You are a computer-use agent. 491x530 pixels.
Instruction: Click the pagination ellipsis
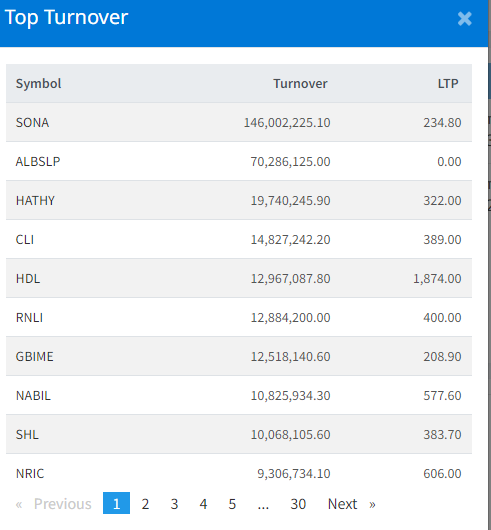point(263,504)
